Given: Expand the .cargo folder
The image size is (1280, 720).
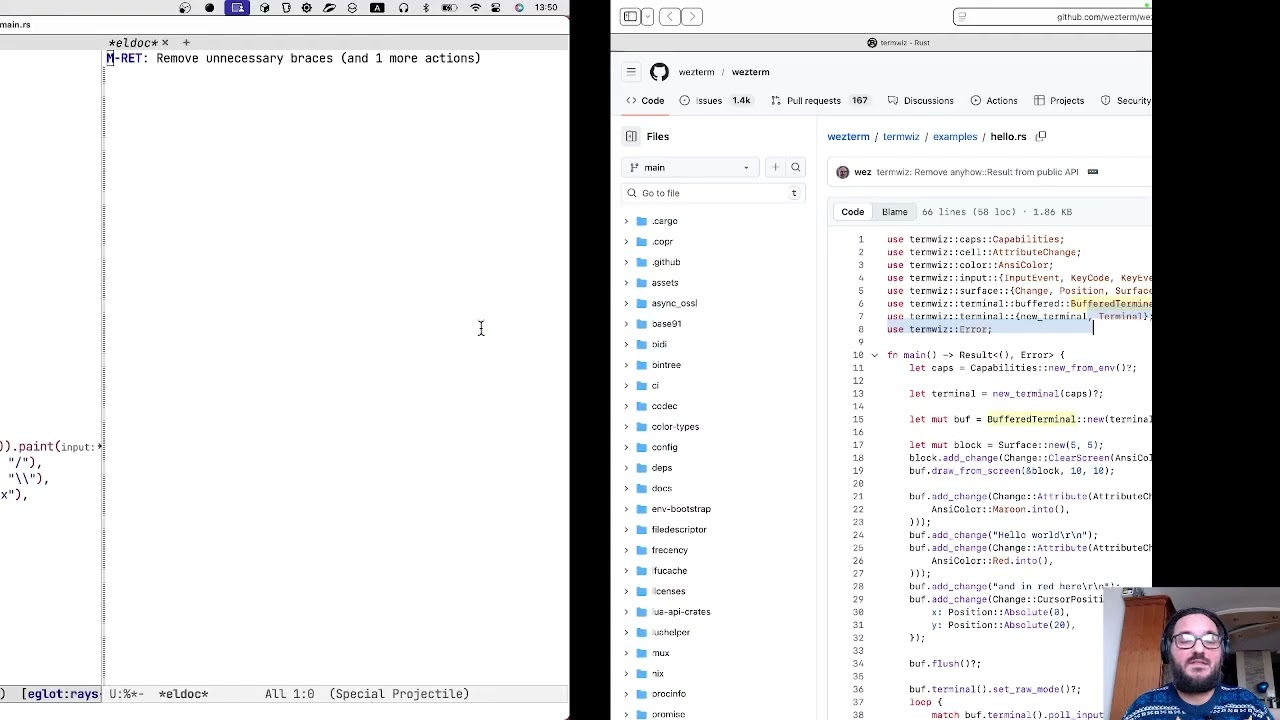Looking at the screenshot, I should click(627, 221).
